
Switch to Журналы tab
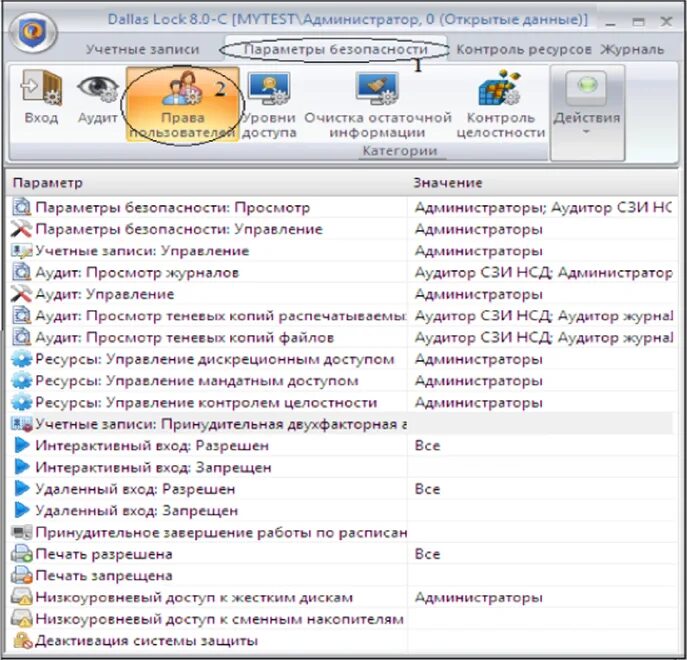pos(632,49)
